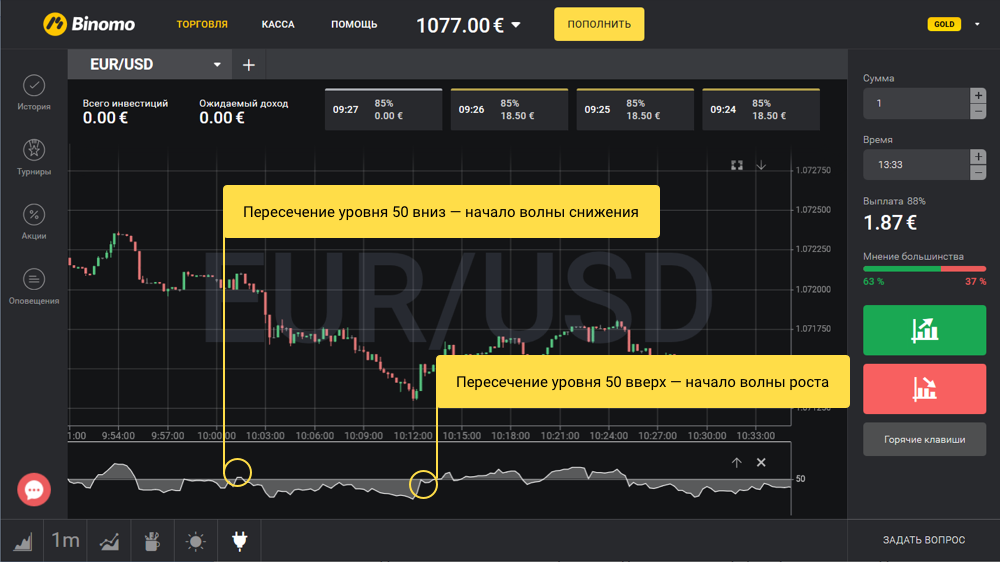The height and width of the screenshot is (562, 1000).
Task: Open the 1077.00 € balance dropdown
Action: tap(516, 25)
